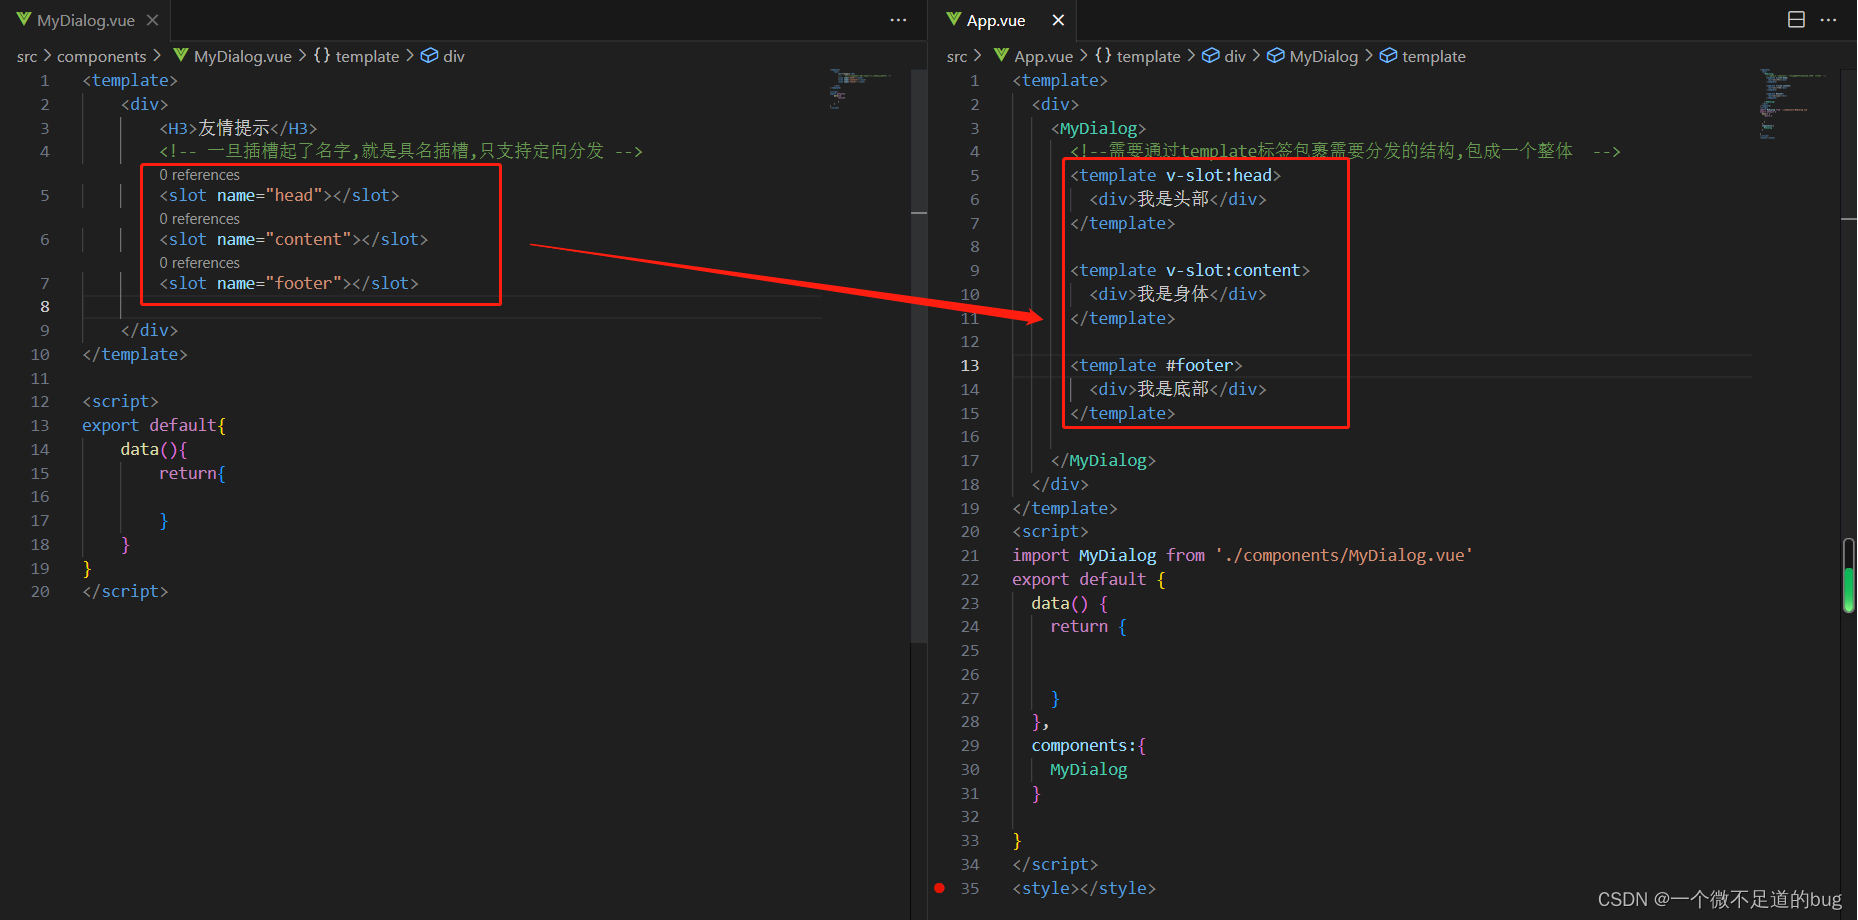Open braces 'template' breadcrumb in App.vue editor
This screenshot has height=920, width=1858.
1138,57
